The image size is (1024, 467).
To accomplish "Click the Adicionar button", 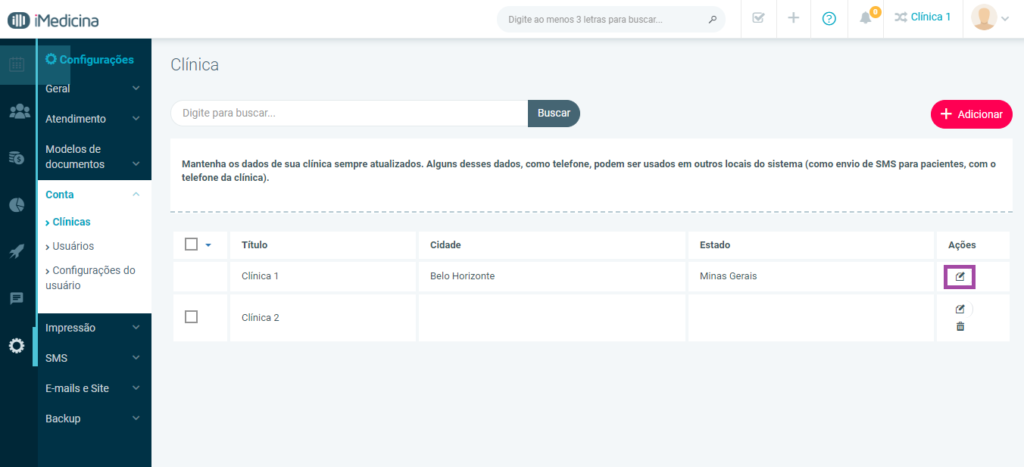I will (972, 114).
